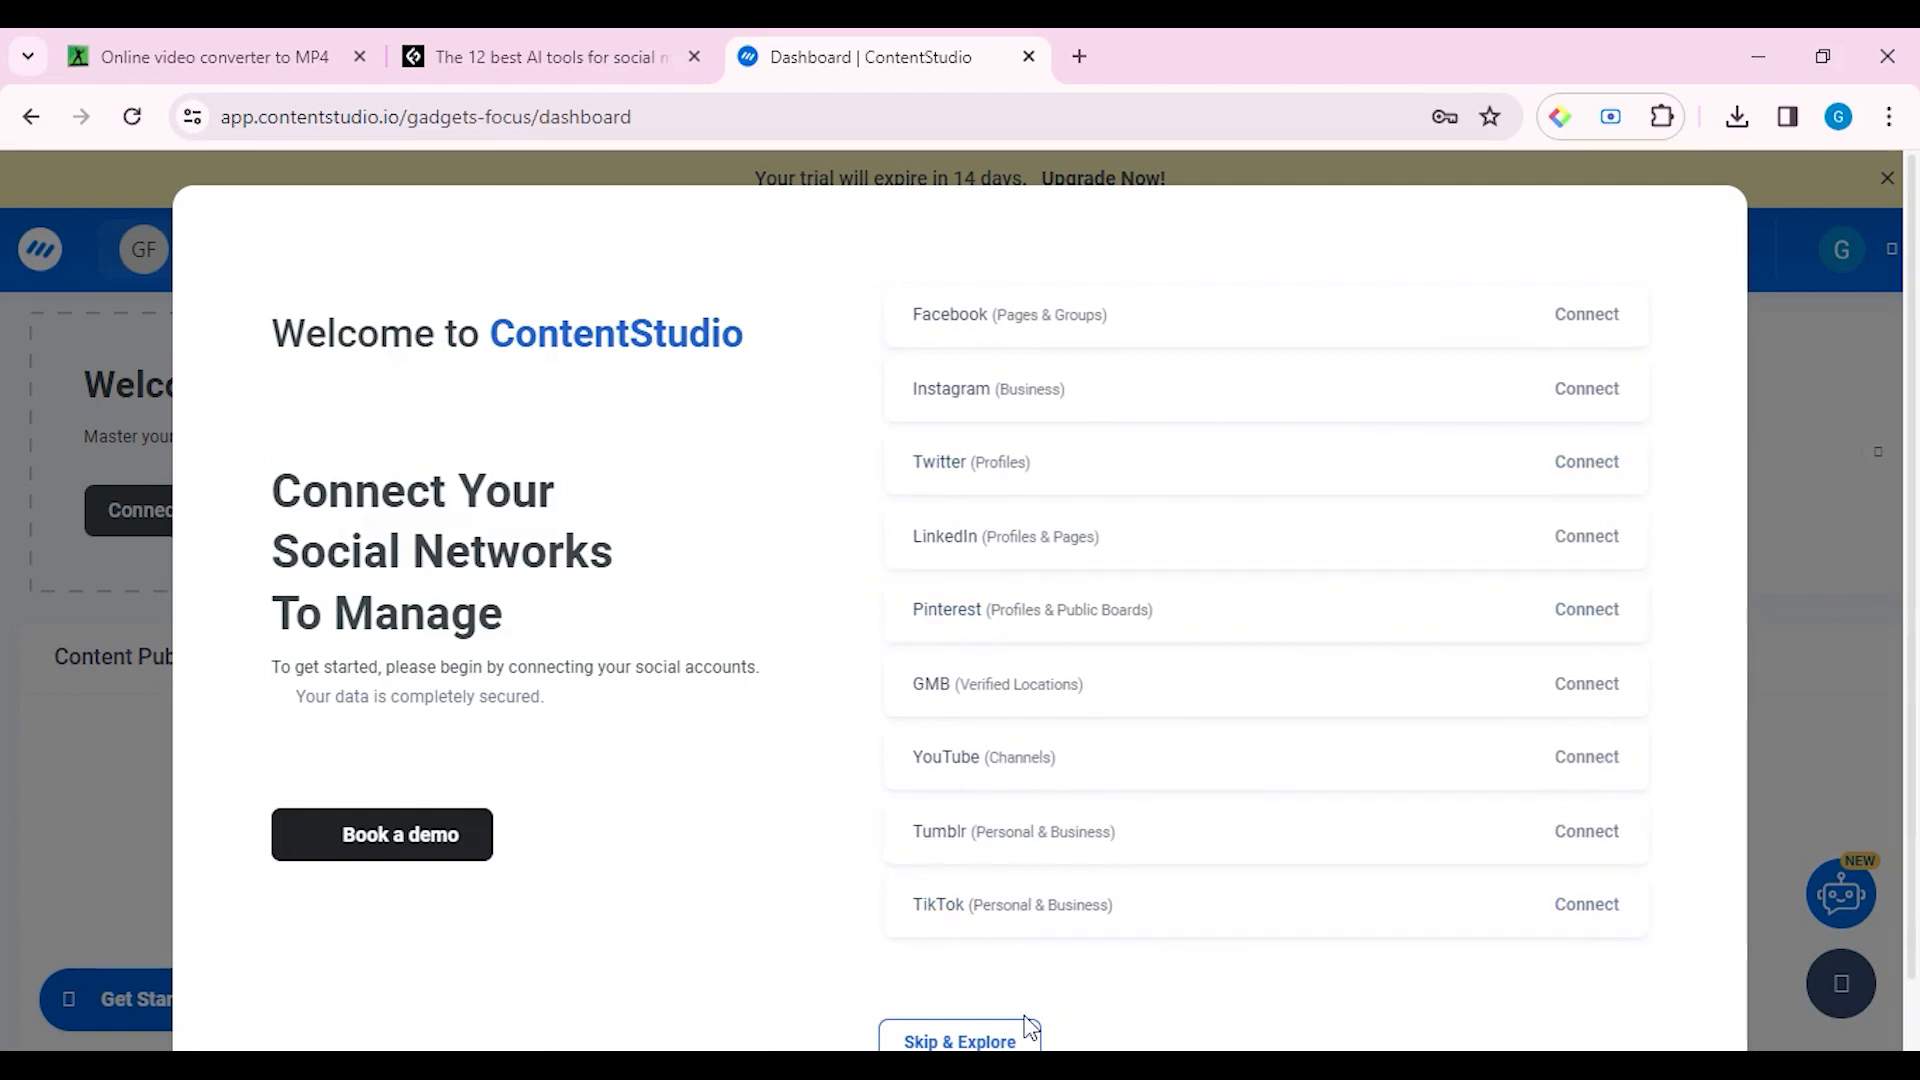Image resolution: width=1920 pixels, height=1080 pixels.
Task: Connect LinkedIn Profiles & Pages account
Action: [1586, 535]
